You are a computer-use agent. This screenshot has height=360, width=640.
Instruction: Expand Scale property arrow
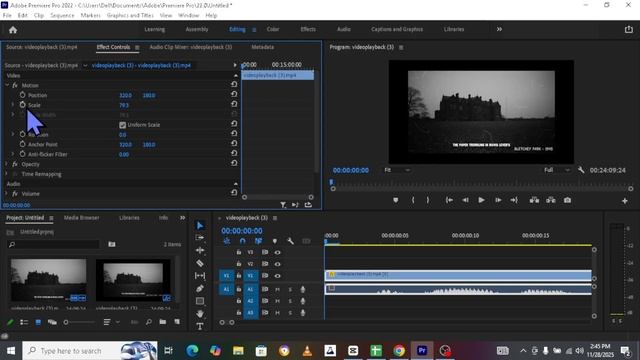click(x=13, y=105)
